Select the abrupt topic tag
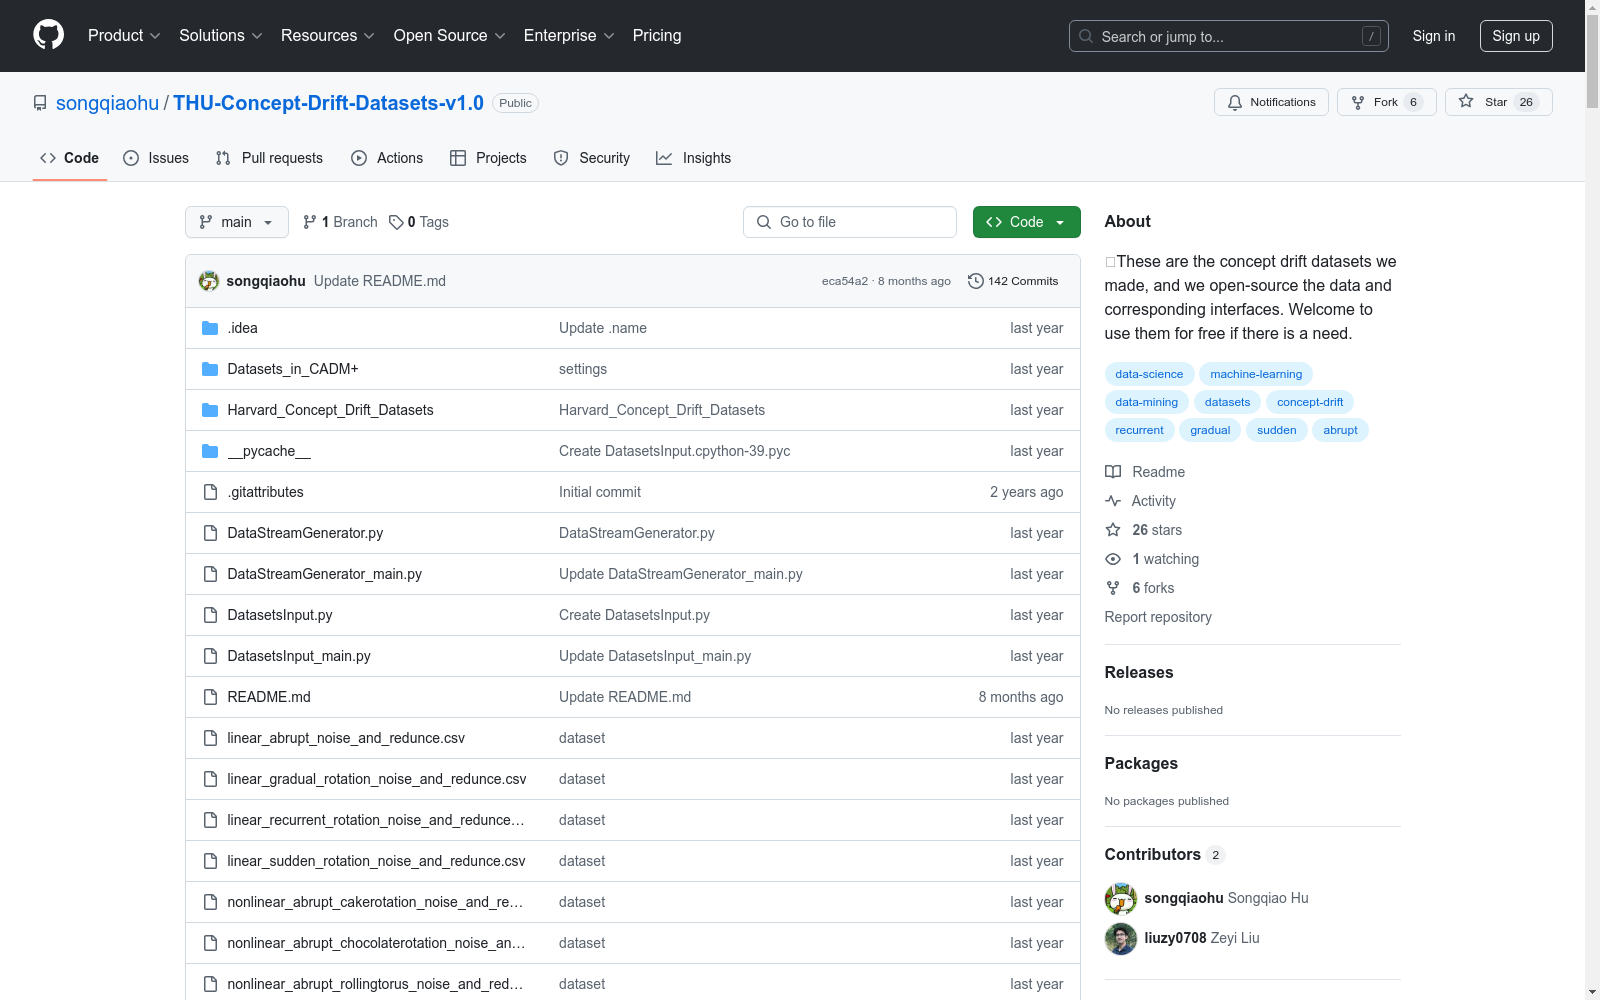 pyautogui.click(x=1340, y=430)
